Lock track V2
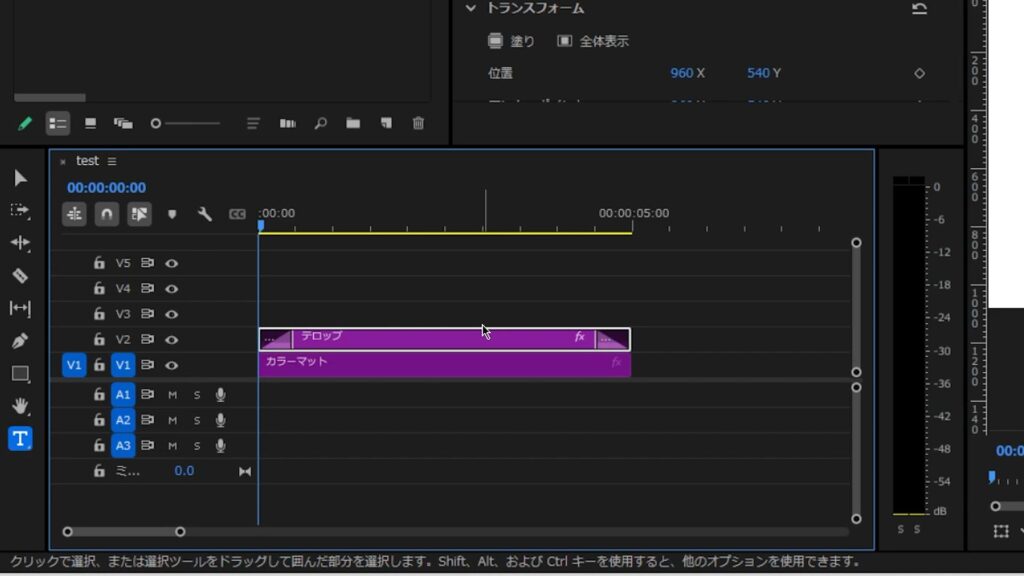 pos(99,339)
